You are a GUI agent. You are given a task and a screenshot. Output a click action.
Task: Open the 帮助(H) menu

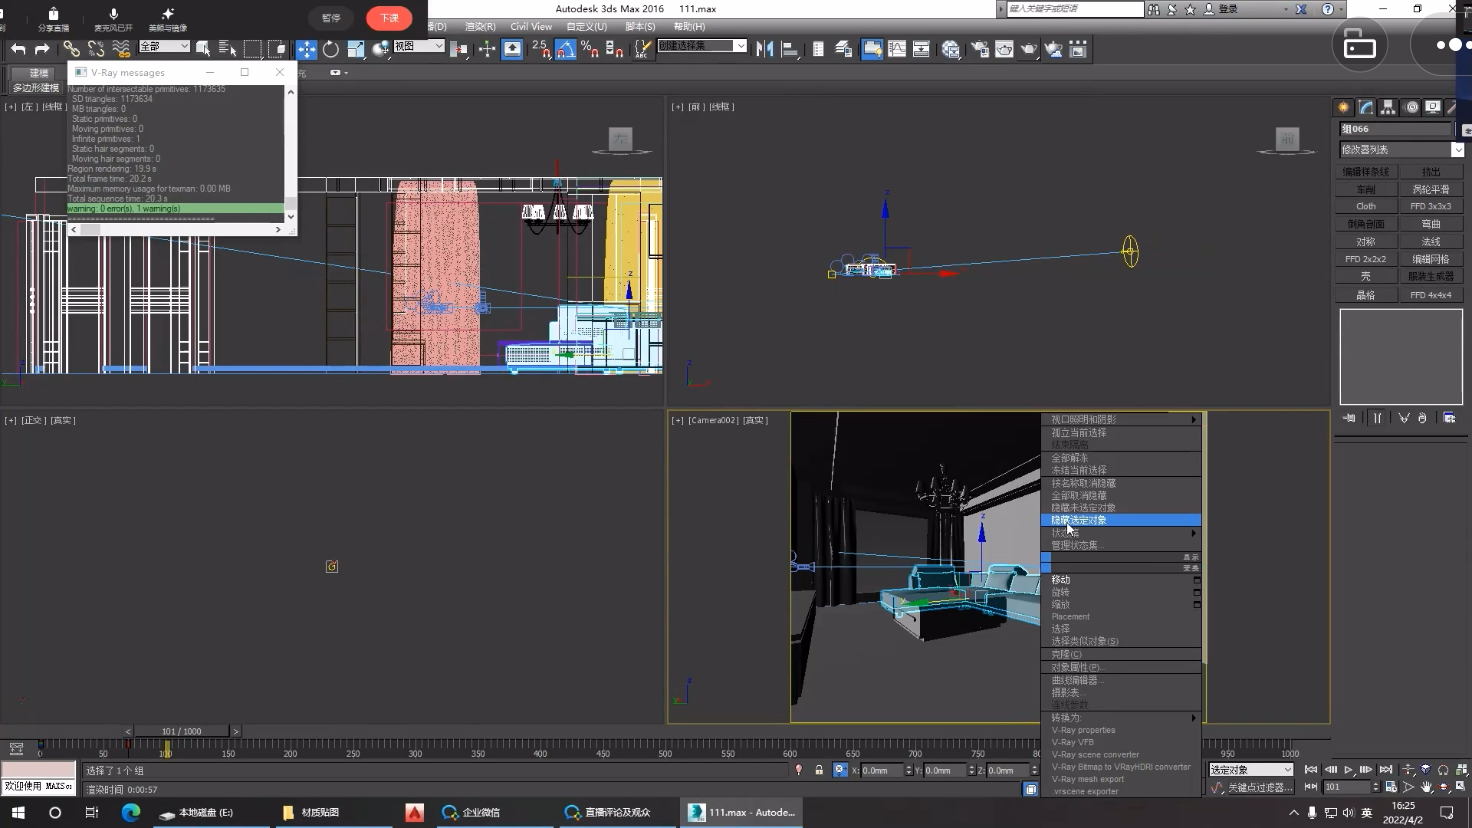click(x=689, y=26)
